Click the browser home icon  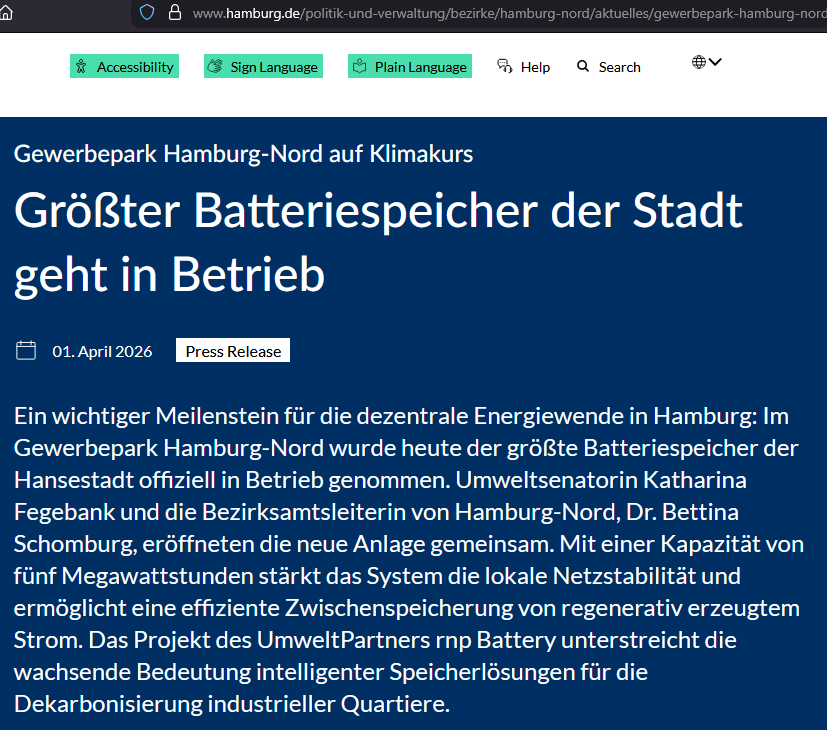[x=5, y=13]
